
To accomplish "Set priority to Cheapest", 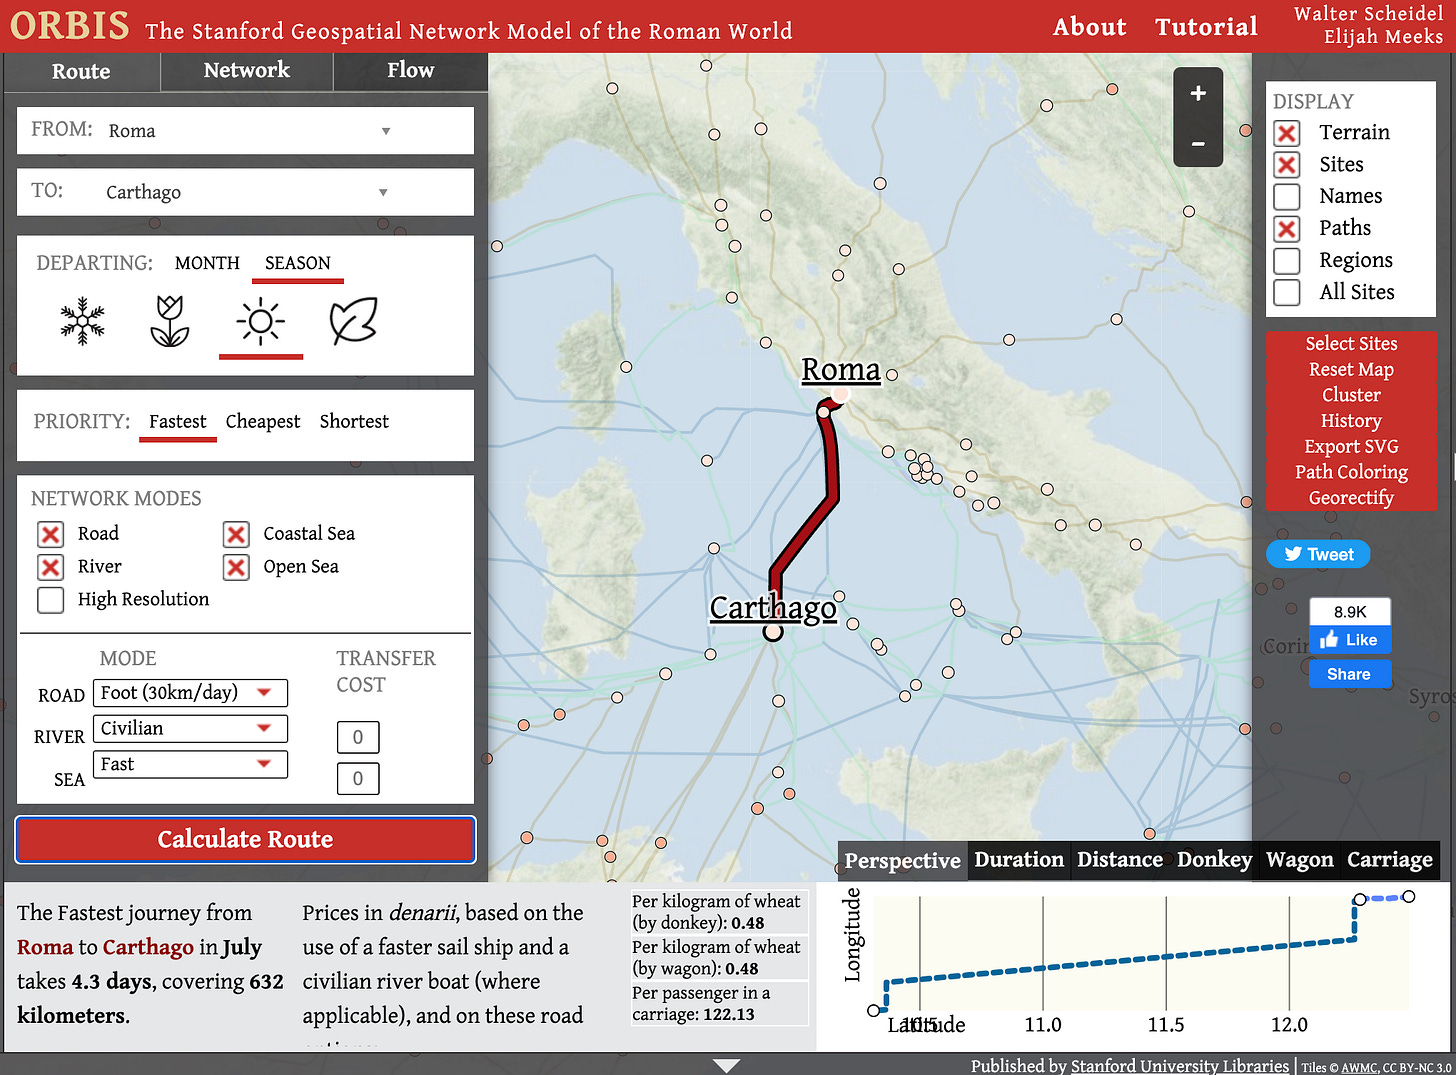I will pos(263,422).
